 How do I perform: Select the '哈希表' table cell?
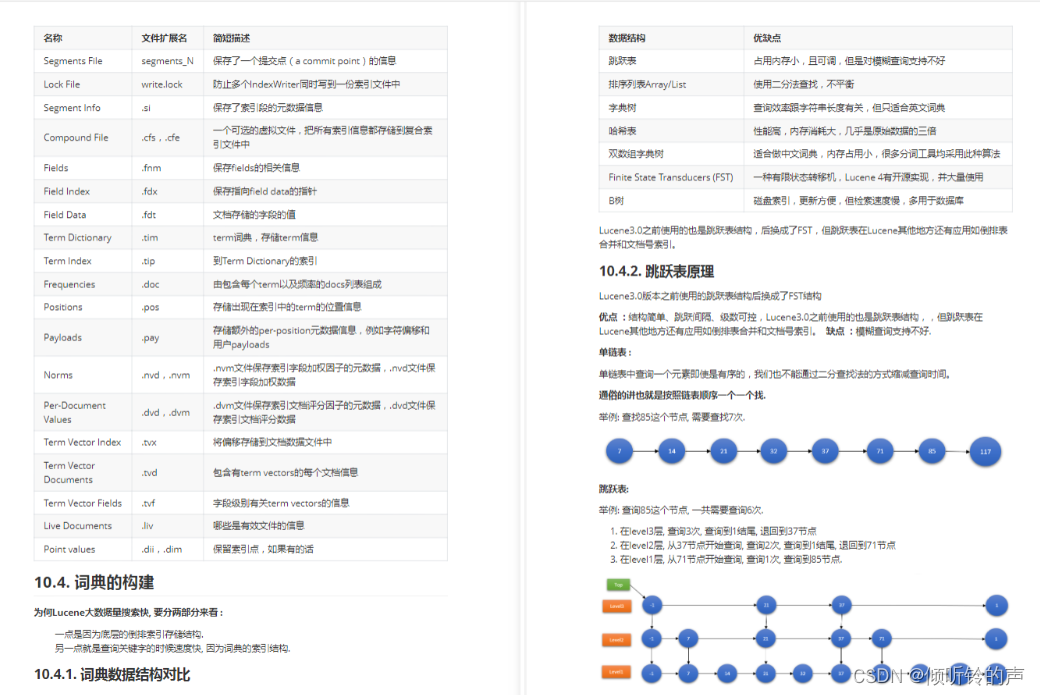pyautogui.click(x=671, y=131)
